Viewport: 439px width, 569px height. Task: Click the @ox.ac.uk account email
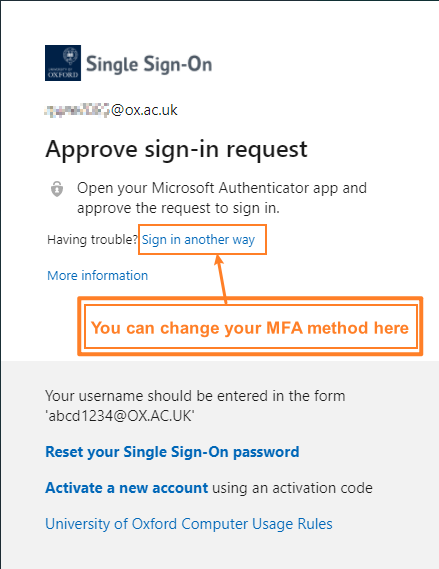[111, 110]
